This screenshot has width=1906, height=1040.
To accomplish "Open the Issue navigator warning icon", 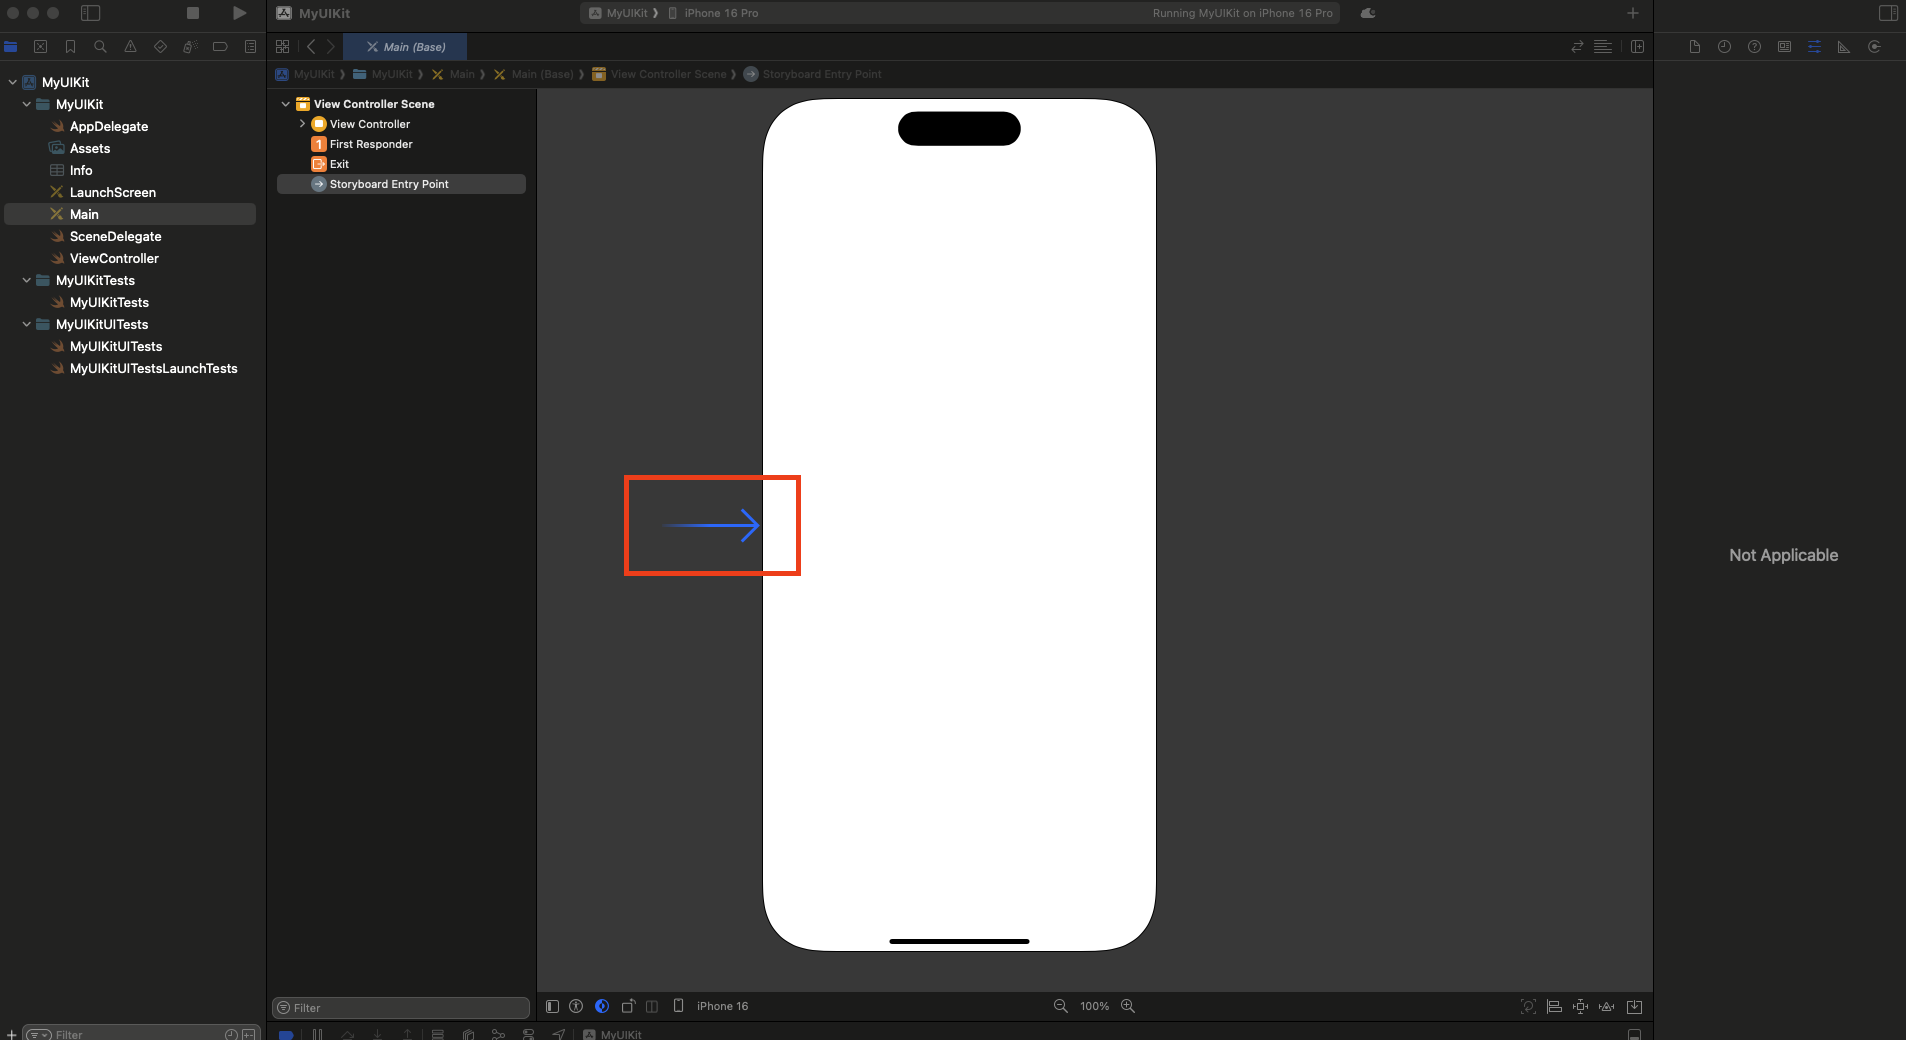I will point(130,47).
